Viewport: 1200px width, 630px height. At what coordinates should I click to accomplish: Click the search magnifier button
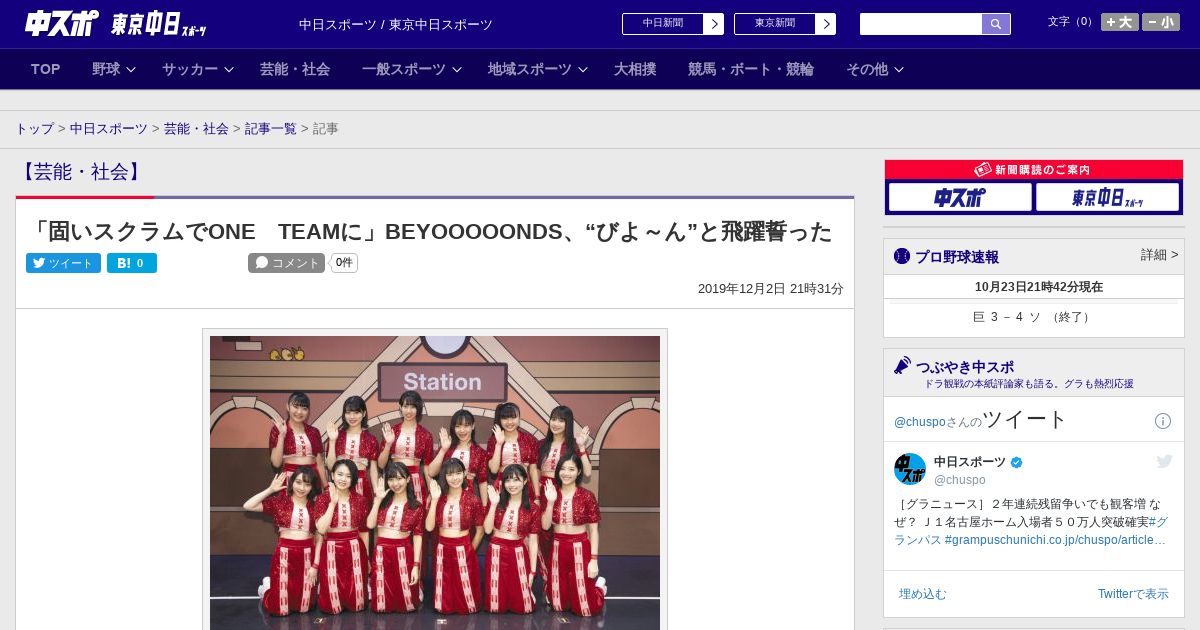coord(996,24)
